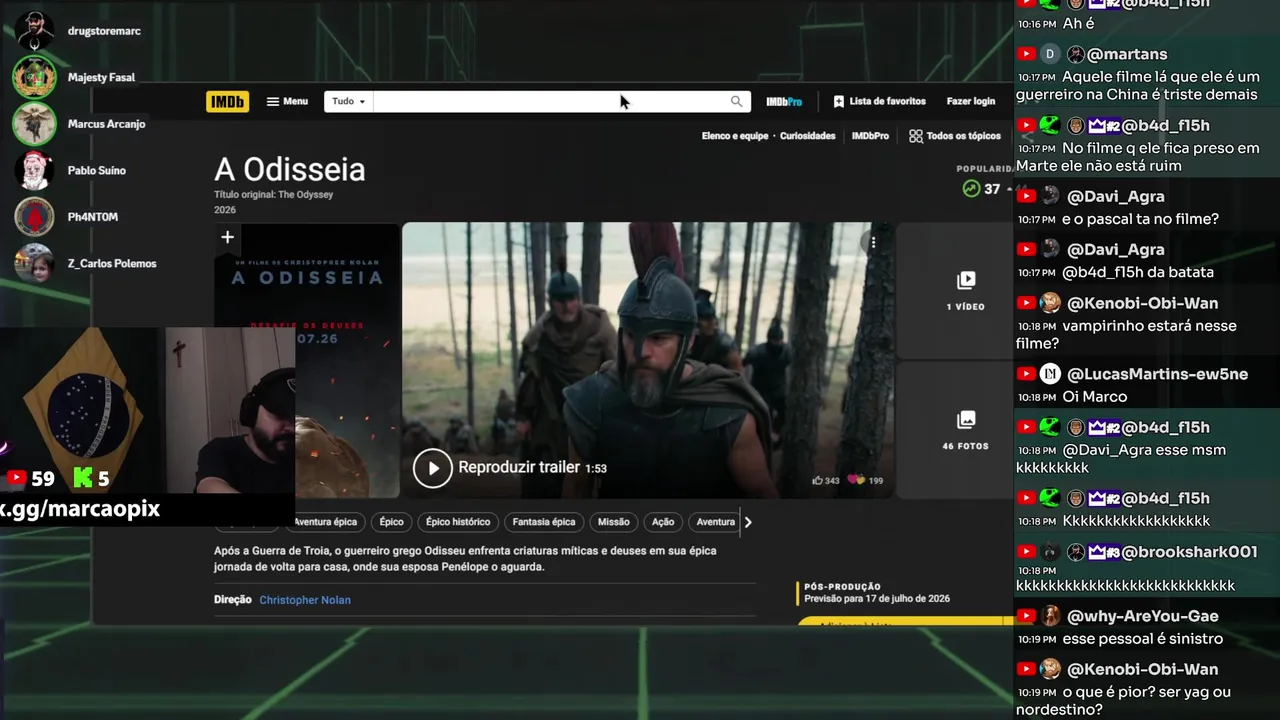1280x720 pixels.
Task: Open trailer three-dot options menu
Action: click(873, 242)
